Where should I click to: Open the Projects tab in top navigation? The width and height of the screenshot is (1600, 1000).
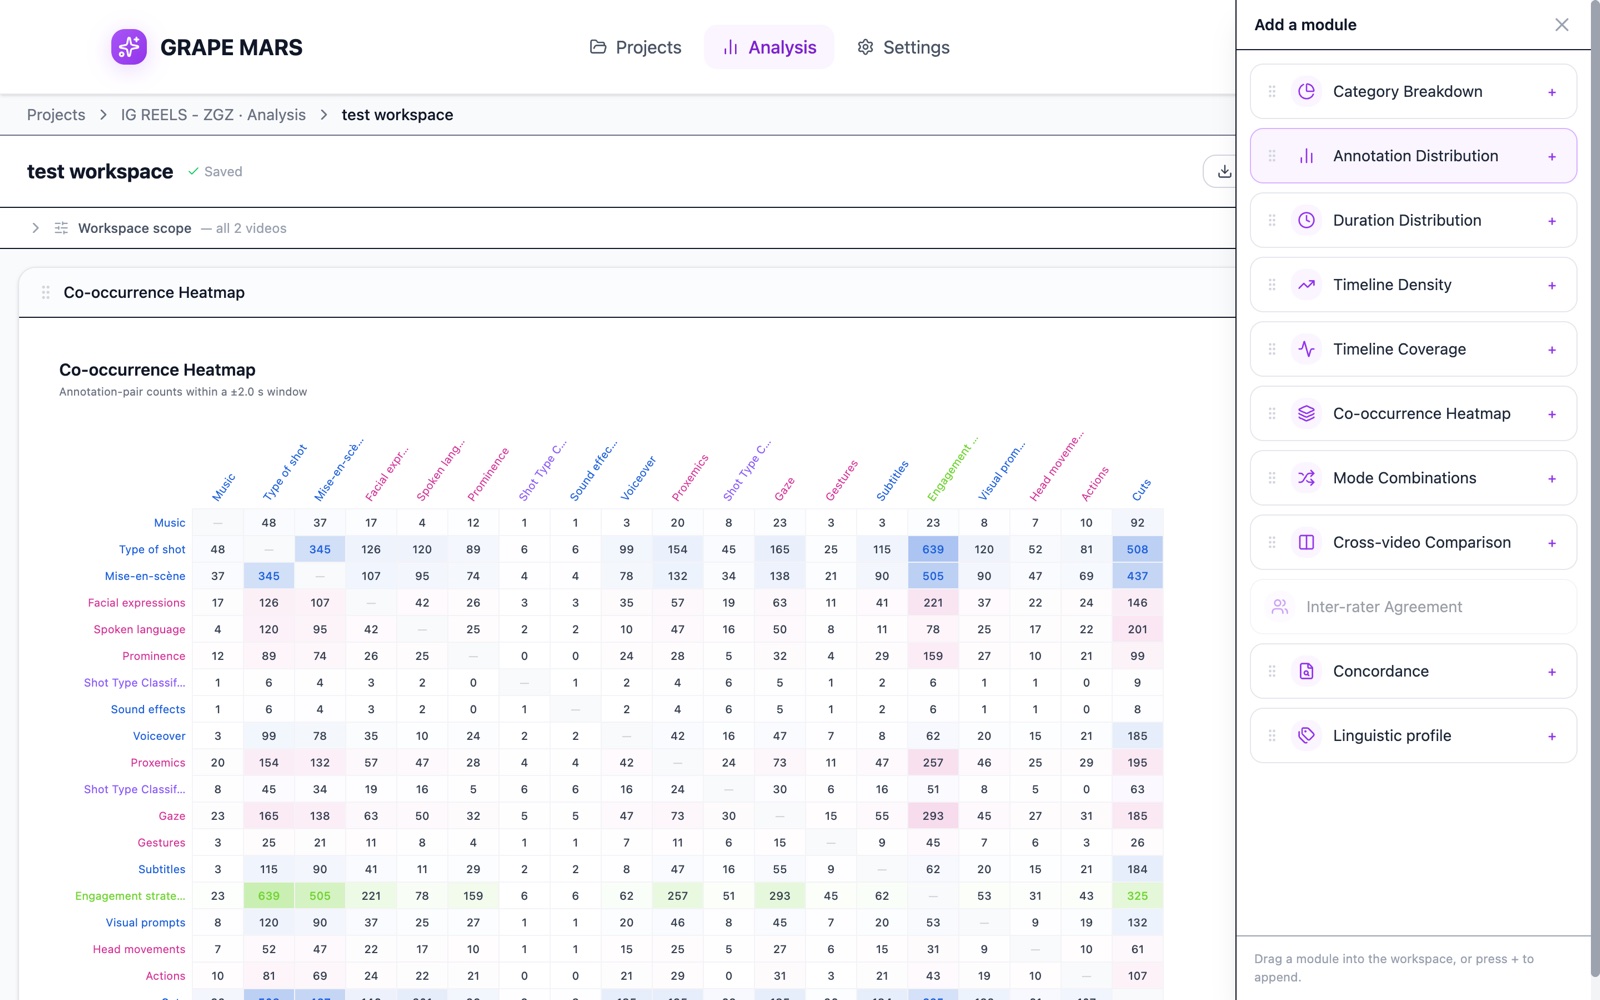pos(636,47)
